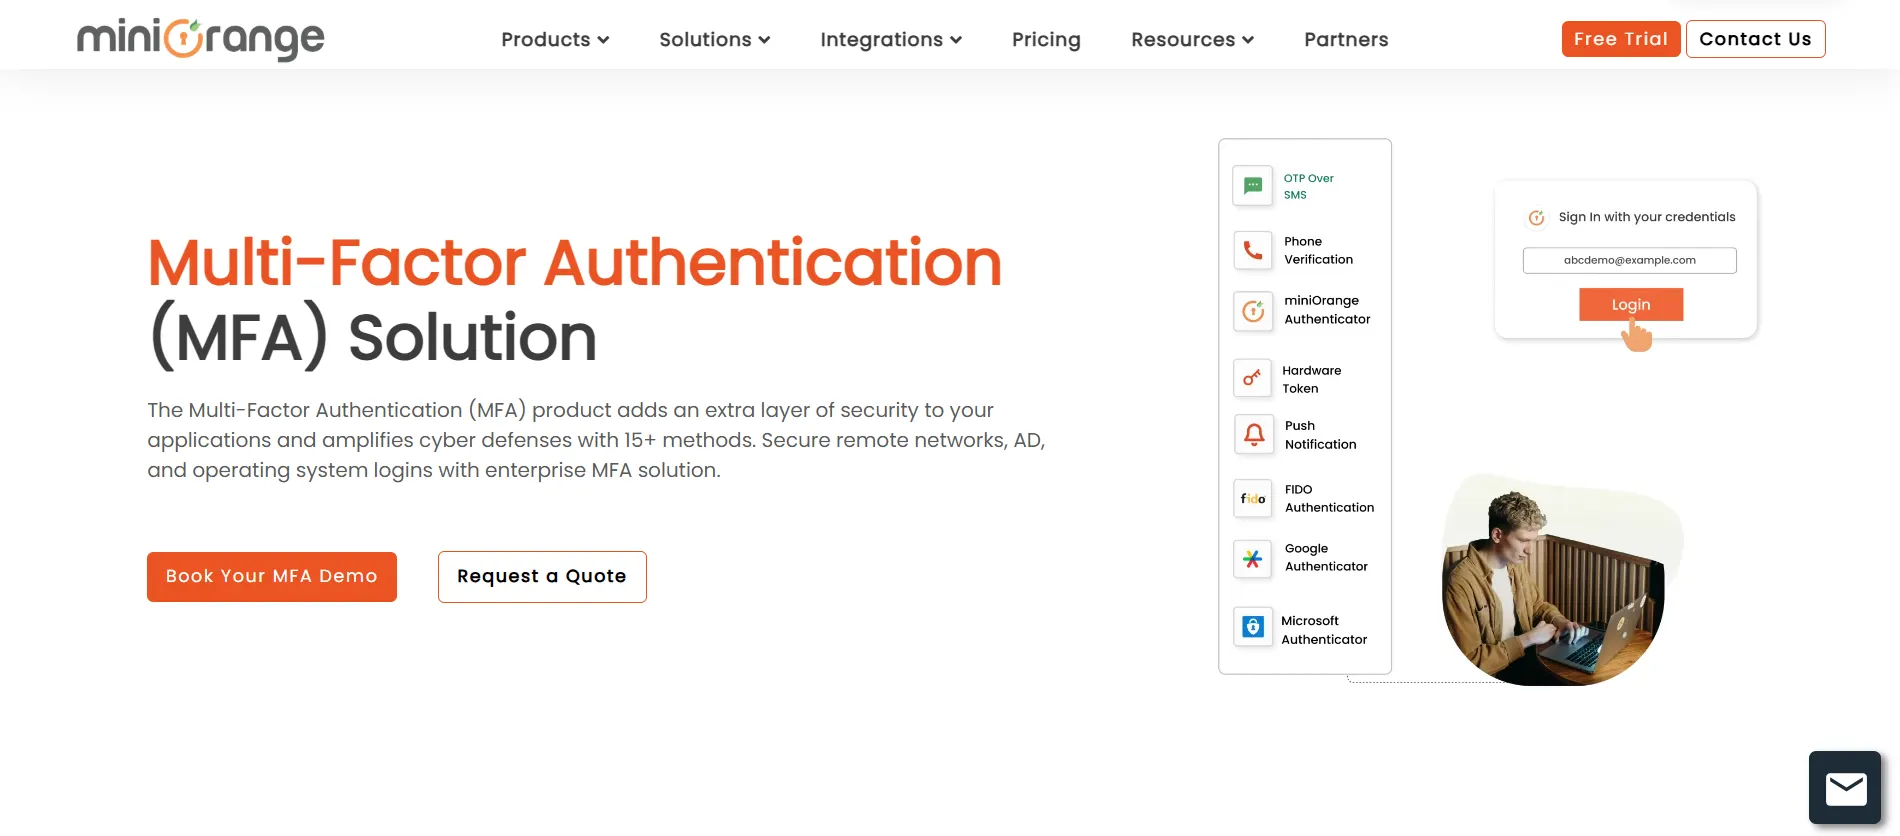Open the Solutions dropdown

(714, 39)
